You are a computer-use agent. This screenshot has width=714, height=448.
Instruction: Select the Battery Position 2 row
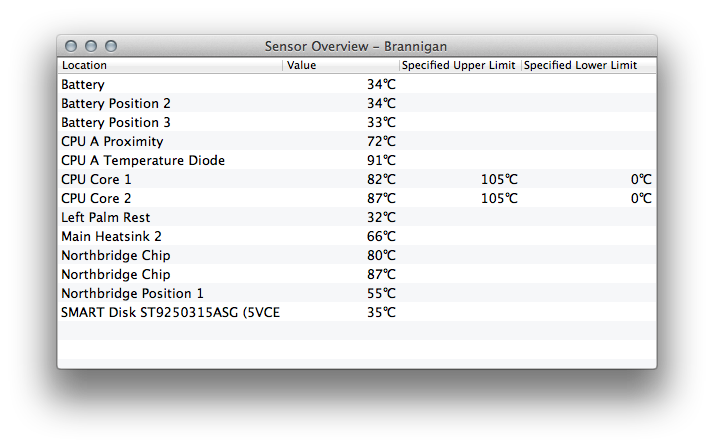(357, 103)
